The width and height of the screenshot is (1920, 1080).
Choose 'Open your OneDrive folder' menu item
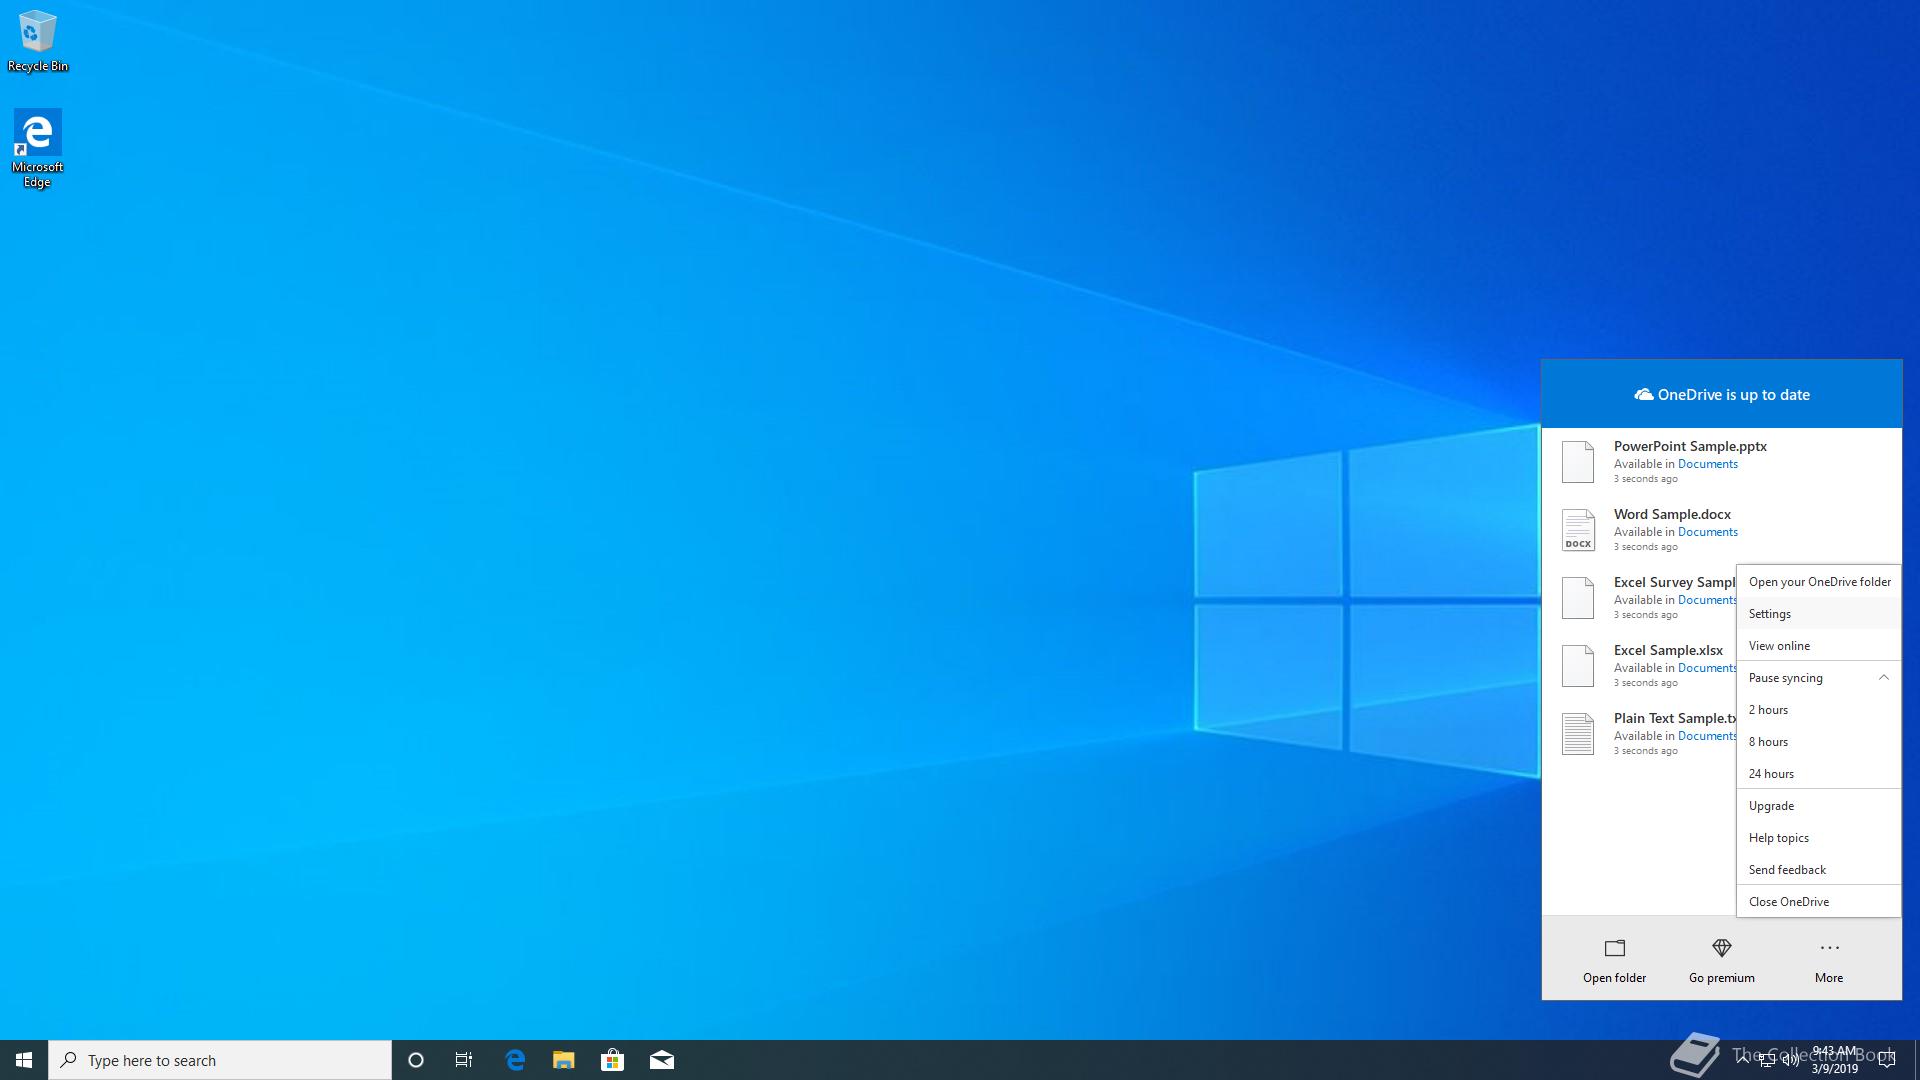[1819, 582]
